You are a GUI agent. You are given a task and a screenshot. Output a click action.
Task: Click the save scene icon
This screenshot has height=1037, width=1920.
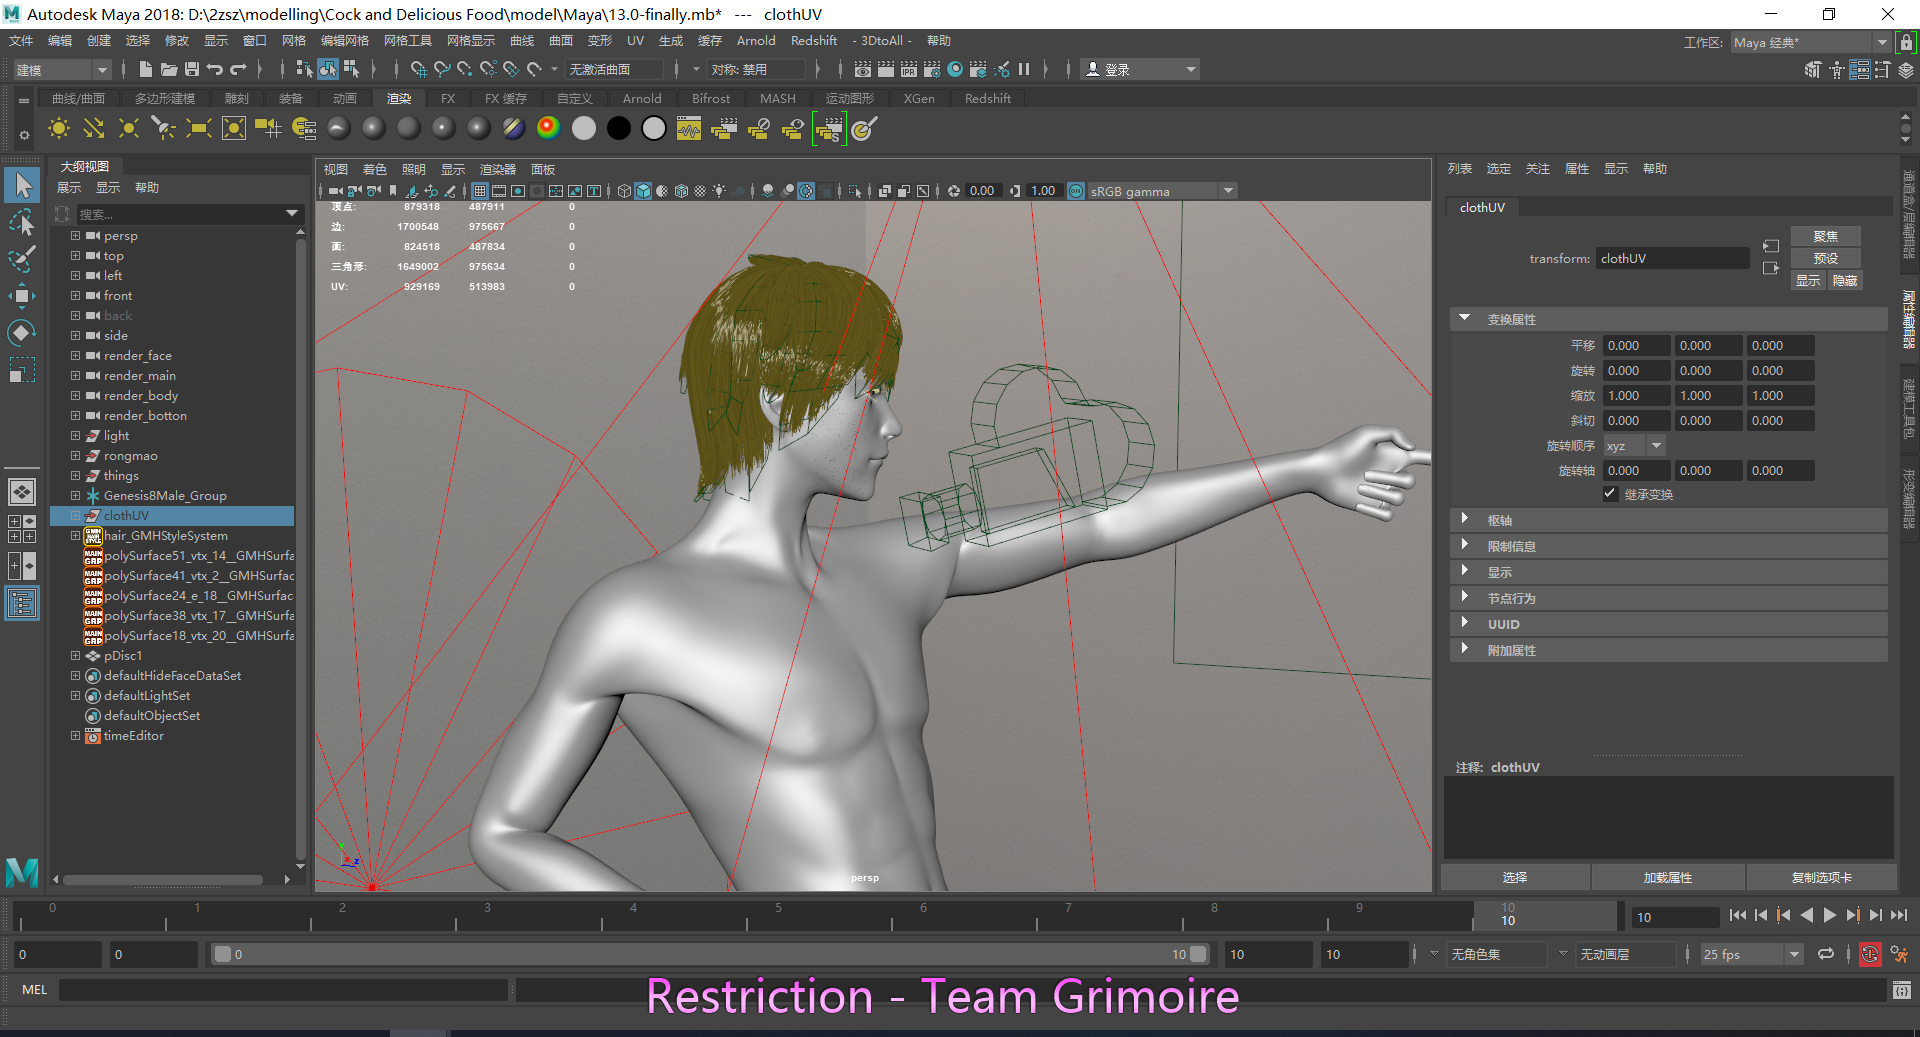click(192, 69)
